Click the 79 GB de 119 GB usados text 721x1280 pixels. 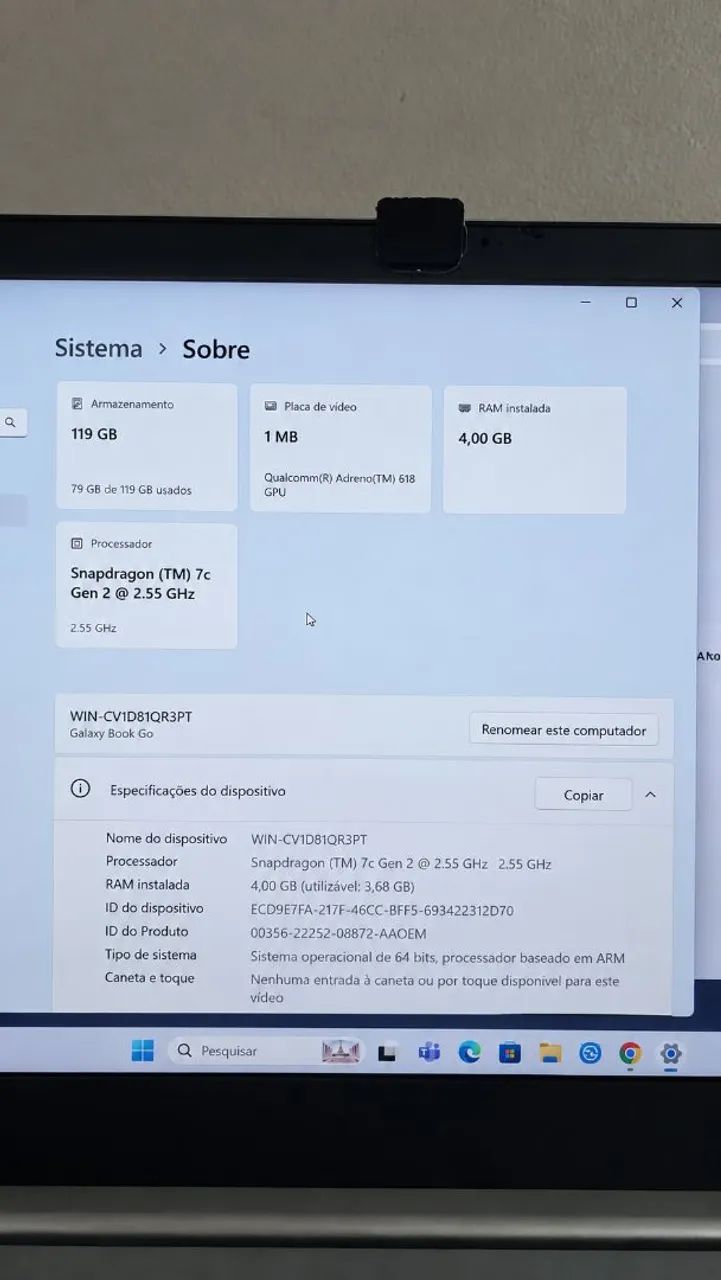coord(131,490)
